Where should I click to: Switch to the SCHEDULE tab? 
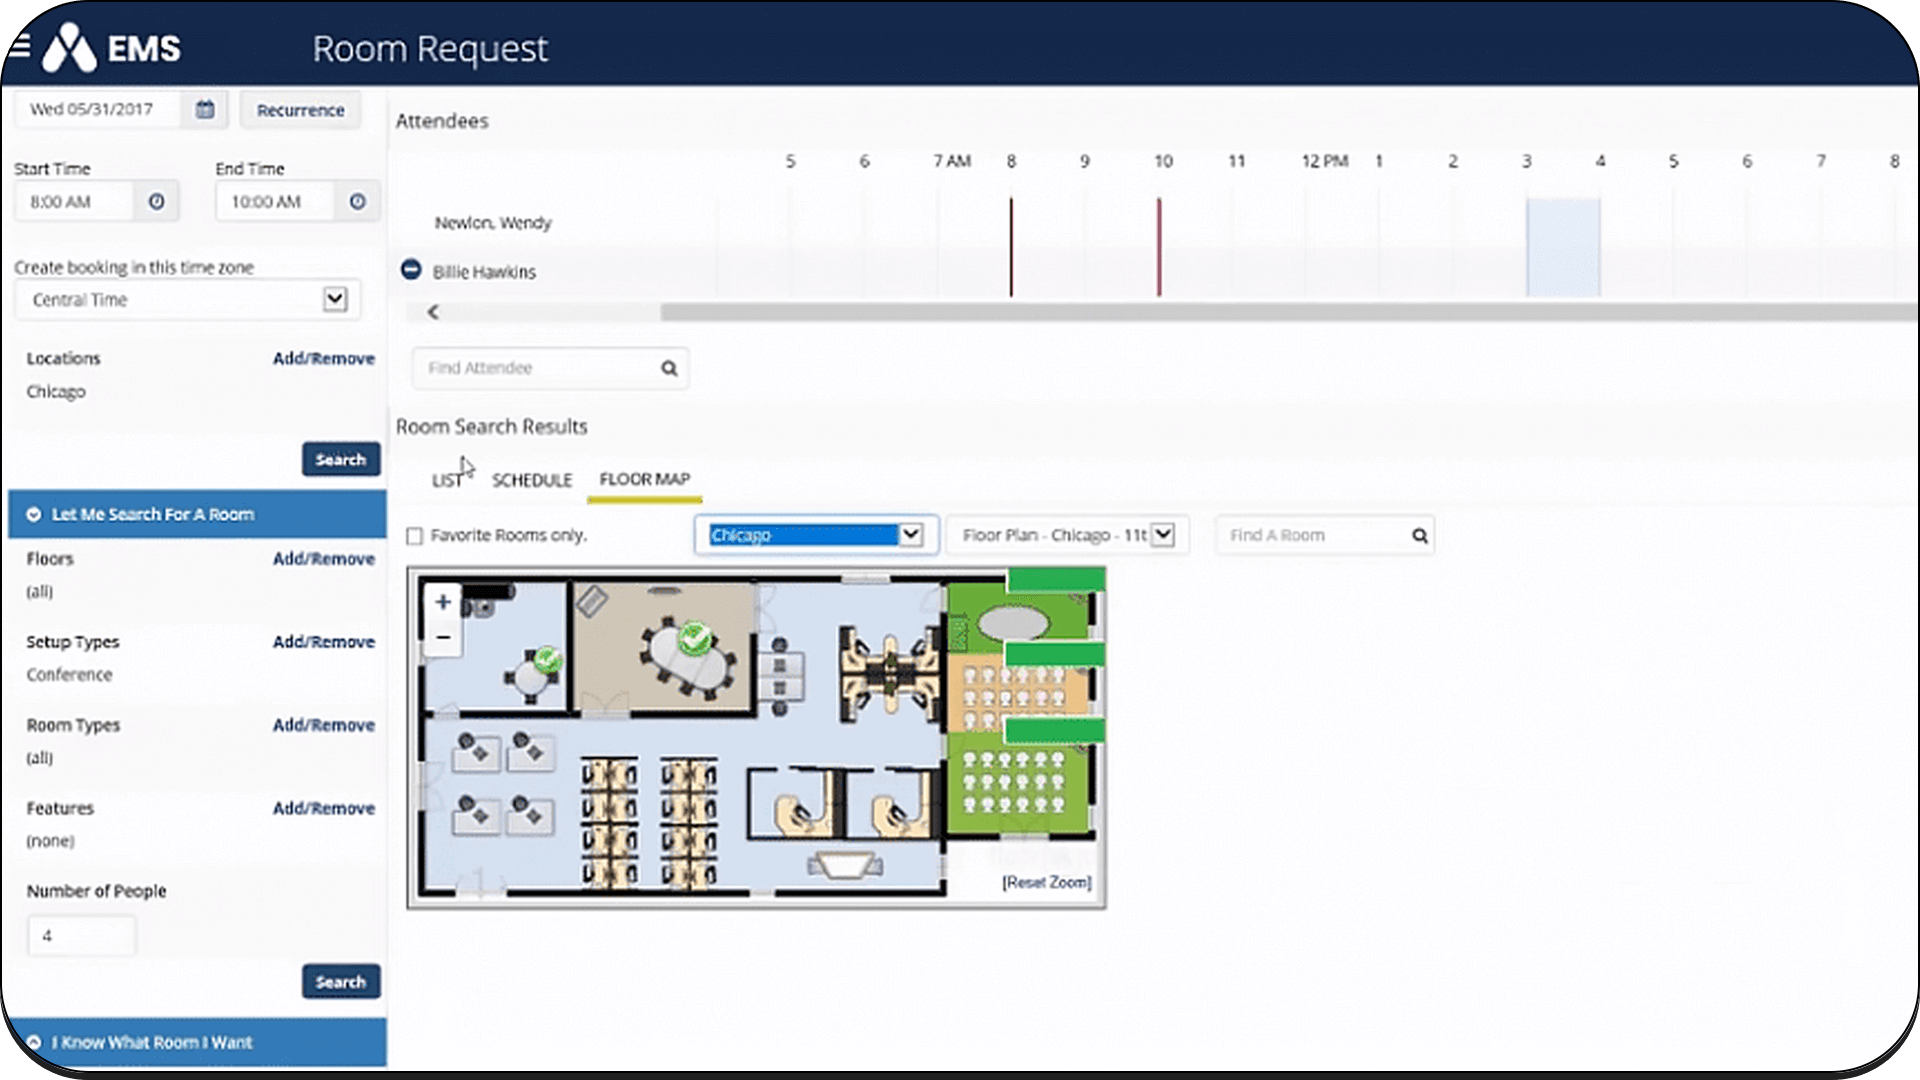tap(531, 480)
